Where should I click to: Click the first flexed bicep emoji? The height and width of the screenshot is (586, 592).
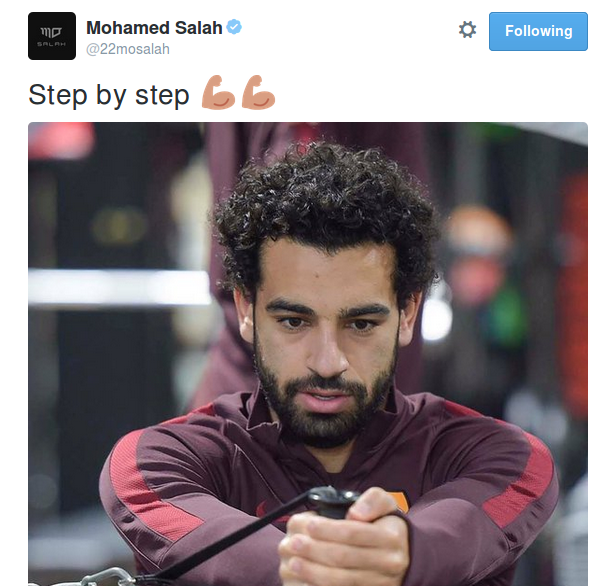click(218, 93)
